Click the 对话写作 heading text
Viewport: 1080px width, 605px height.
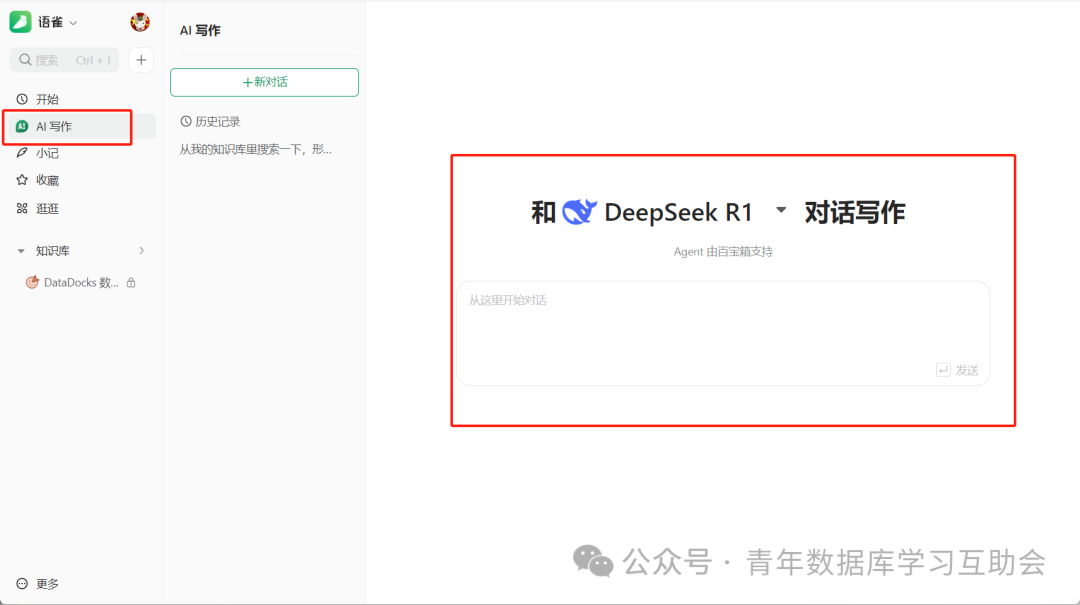tap(855, 212)
